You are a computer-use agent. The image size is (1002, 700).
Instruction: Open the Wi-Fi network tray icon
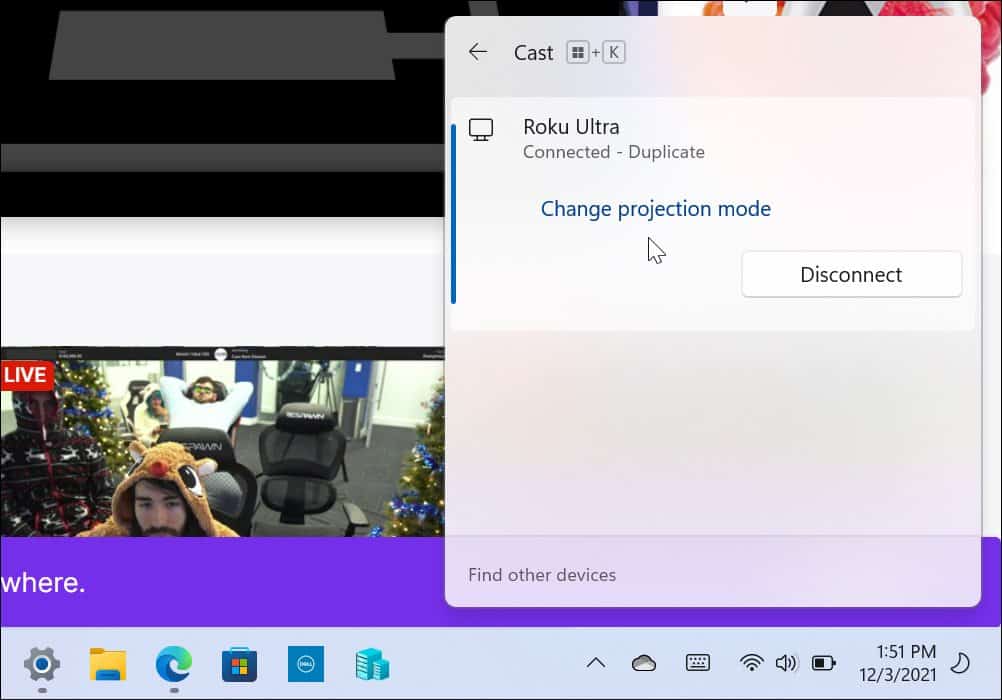(752, 663)
